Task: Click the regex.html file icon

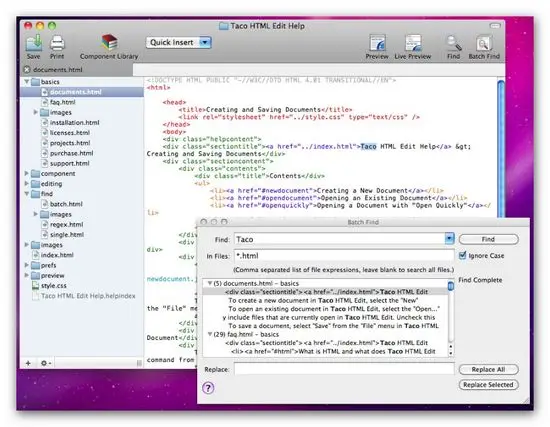Action: pos(45,225)
